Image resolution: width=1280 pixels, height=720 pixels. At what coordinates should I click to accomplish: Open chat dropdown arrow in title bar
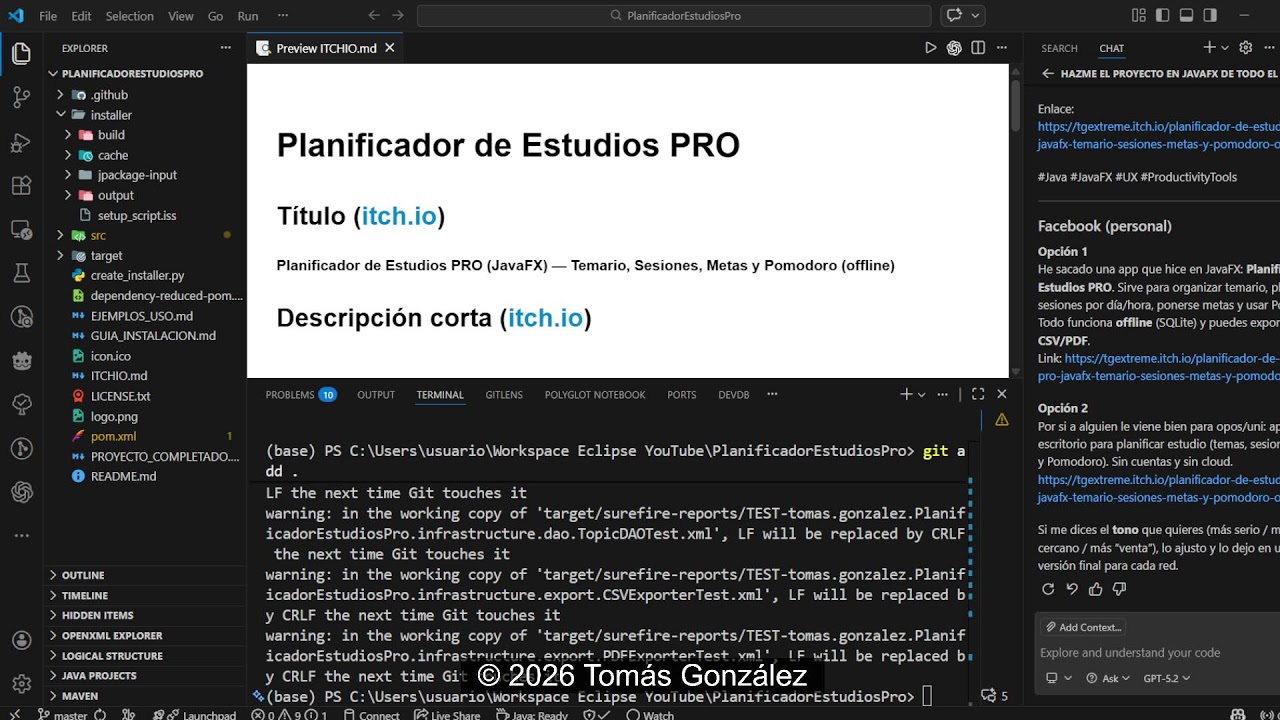coord(975,16)
